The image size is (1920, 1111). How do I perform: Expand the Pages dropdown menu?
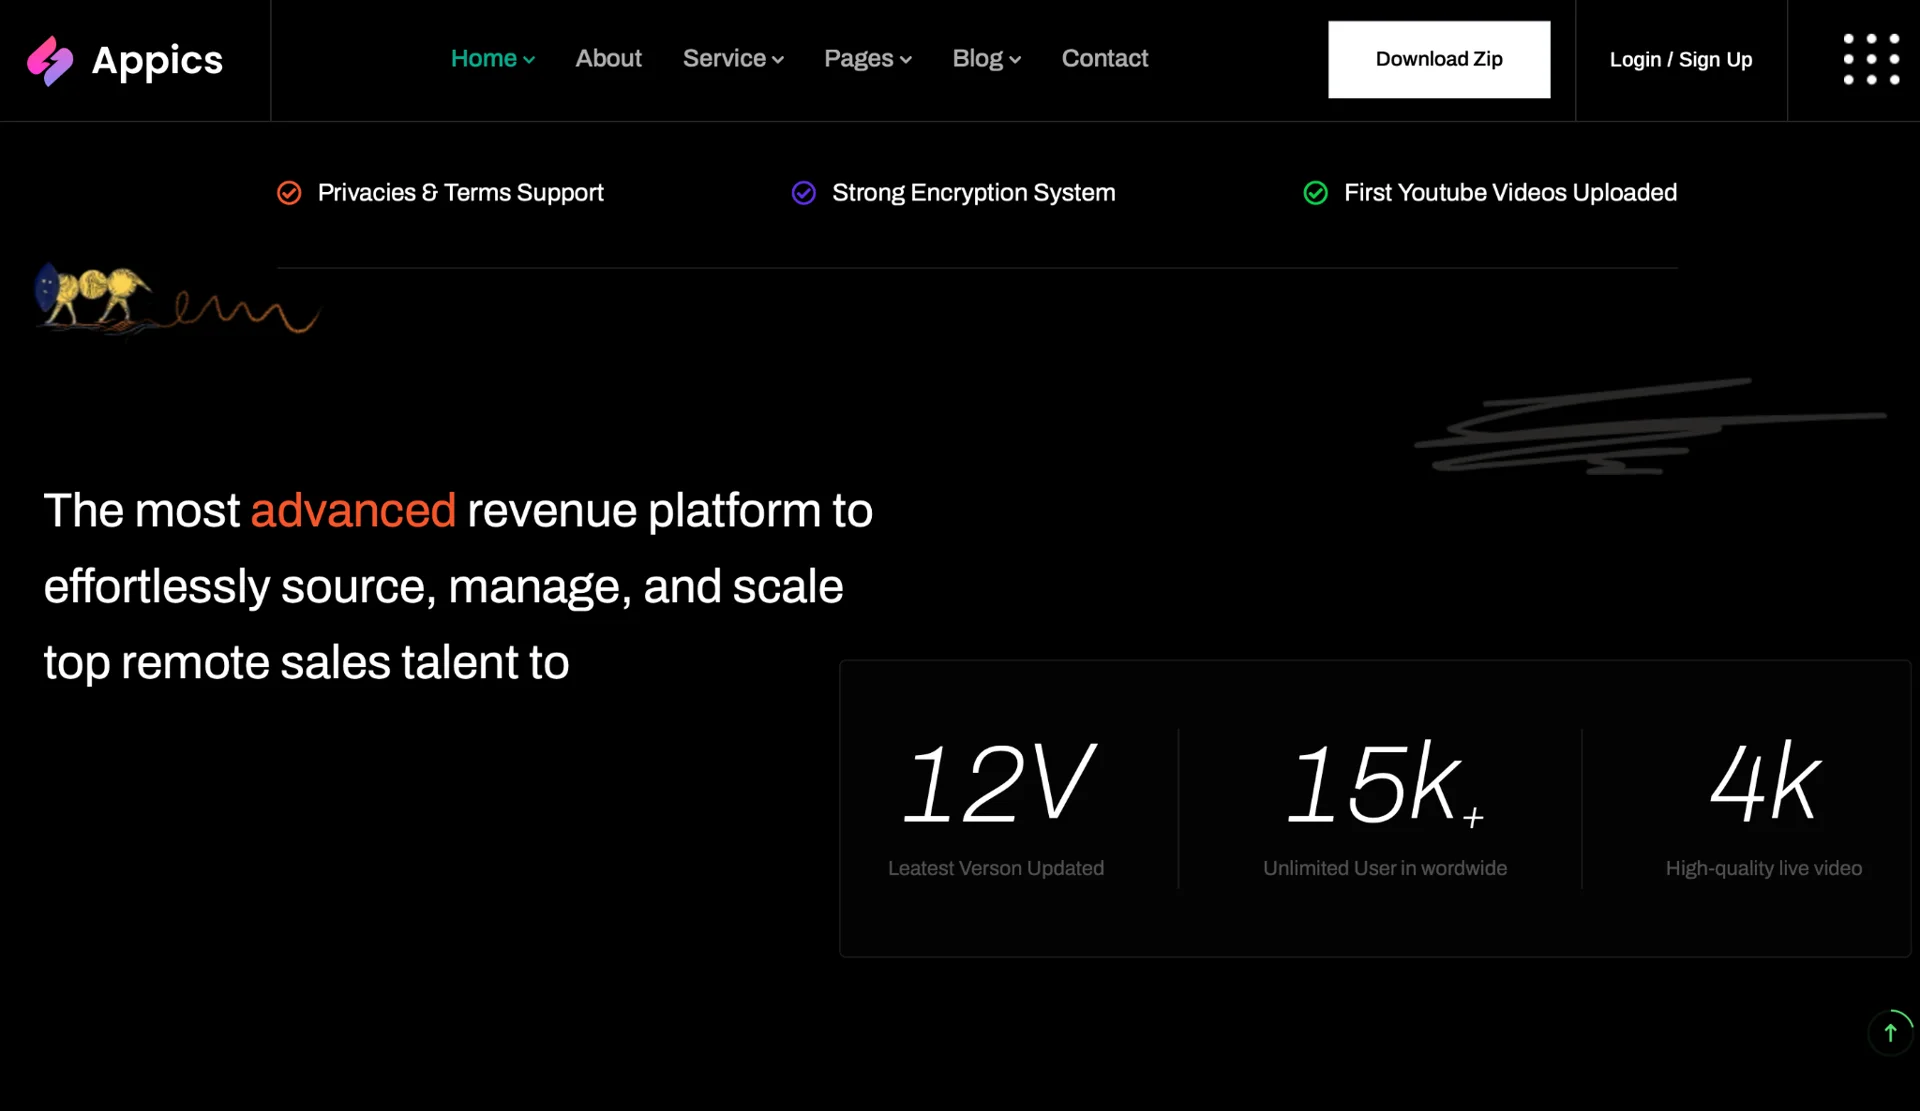click(867, 59)
